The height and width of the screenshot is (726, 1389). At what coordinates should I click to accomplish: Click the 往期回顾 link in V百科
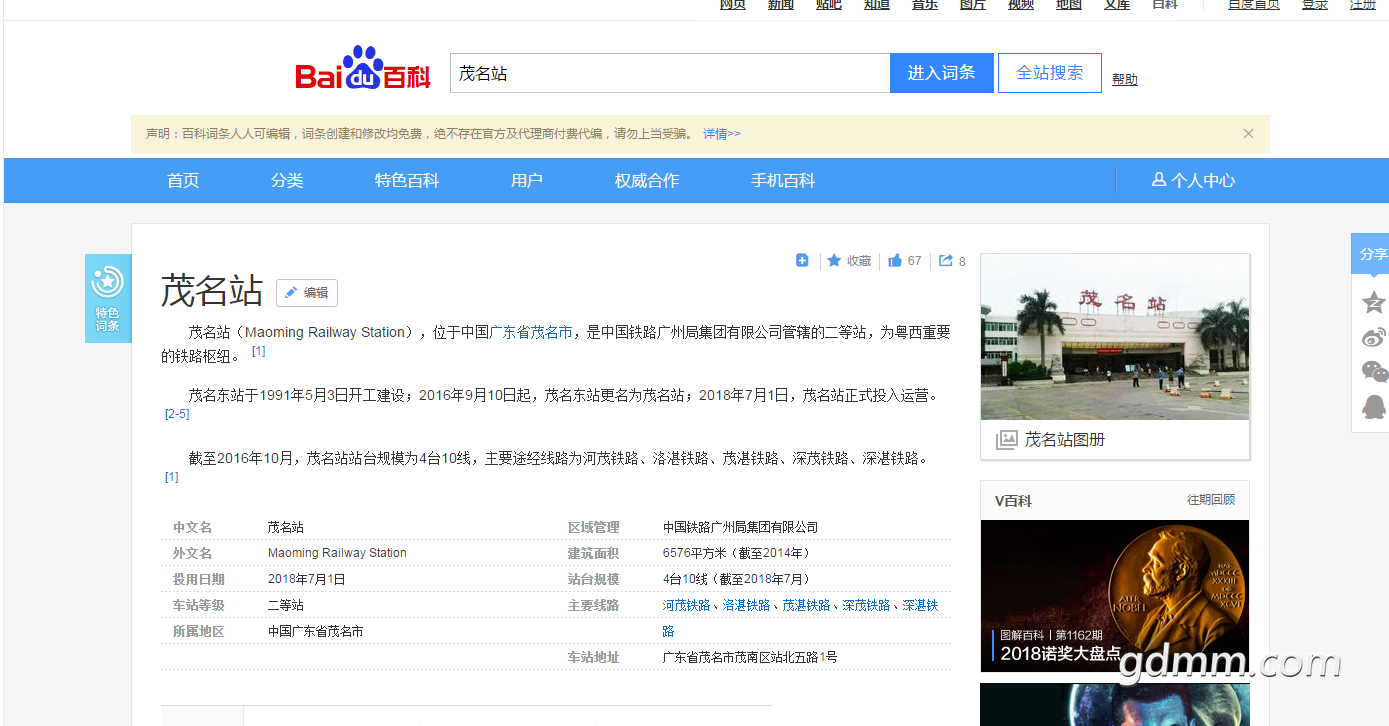point(1211,500)
